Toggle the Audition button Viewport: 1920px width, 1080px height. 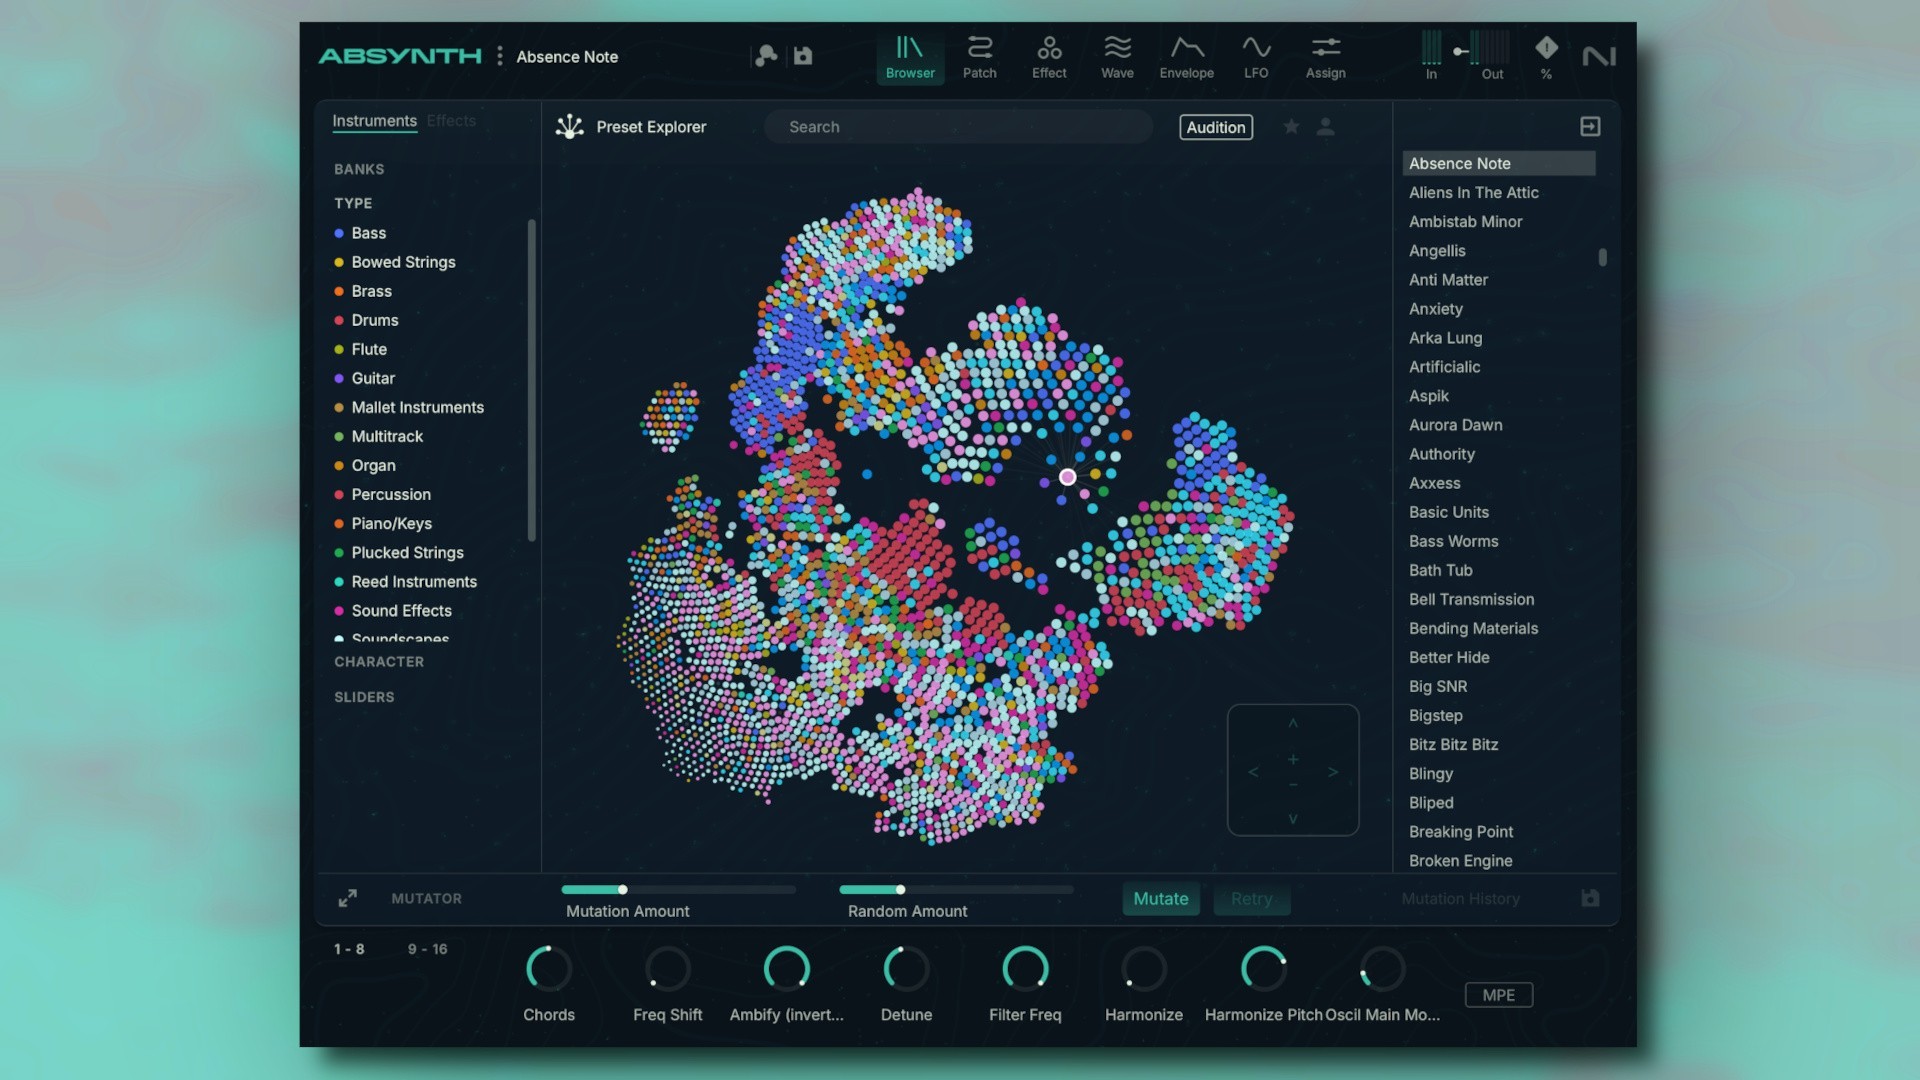[x=1216, y=127]
